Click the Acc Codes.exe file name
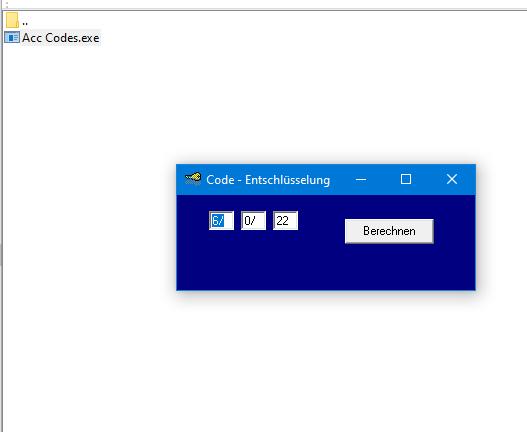This screenshot has height=432, width=527. point(60,38)
